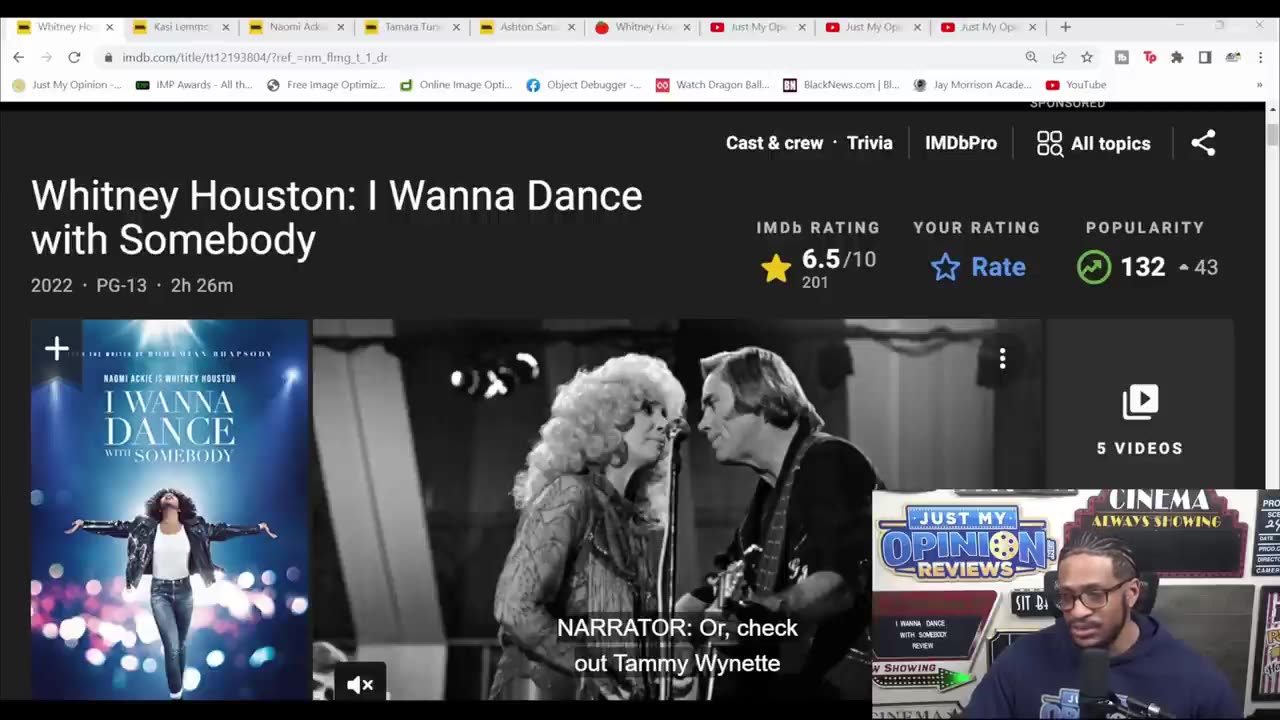The height and width of the screenshot is (720, 1280).
Task: Toggle the browser side panel icon
Action: 1205,57
